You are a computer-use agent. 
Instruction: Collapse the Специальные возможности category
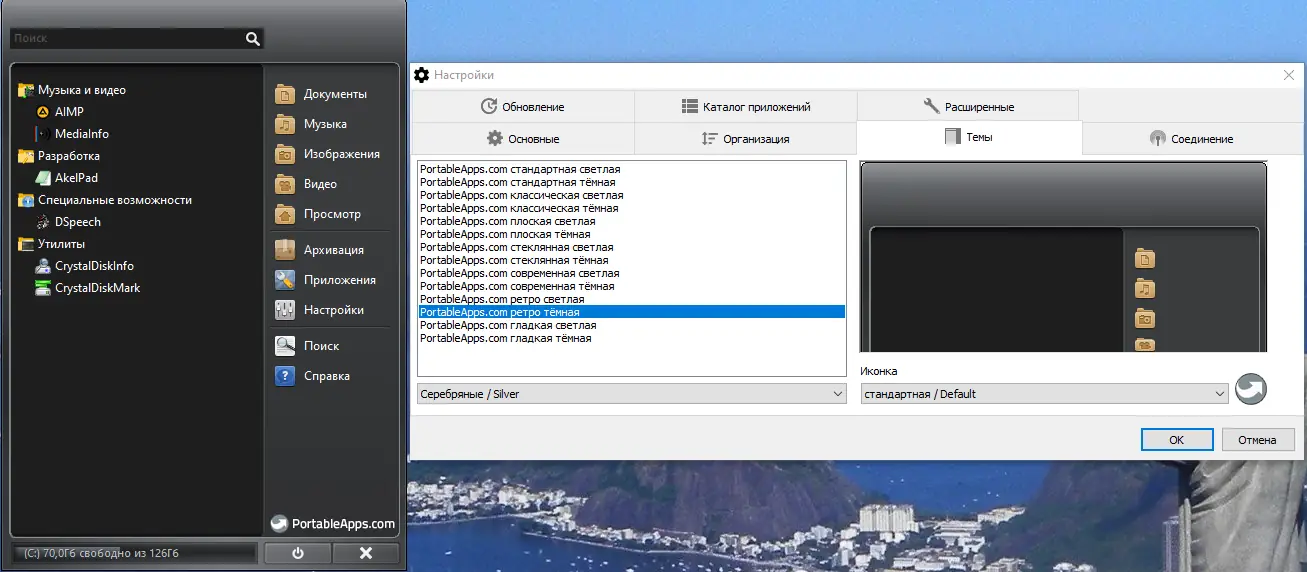[26, 200]
